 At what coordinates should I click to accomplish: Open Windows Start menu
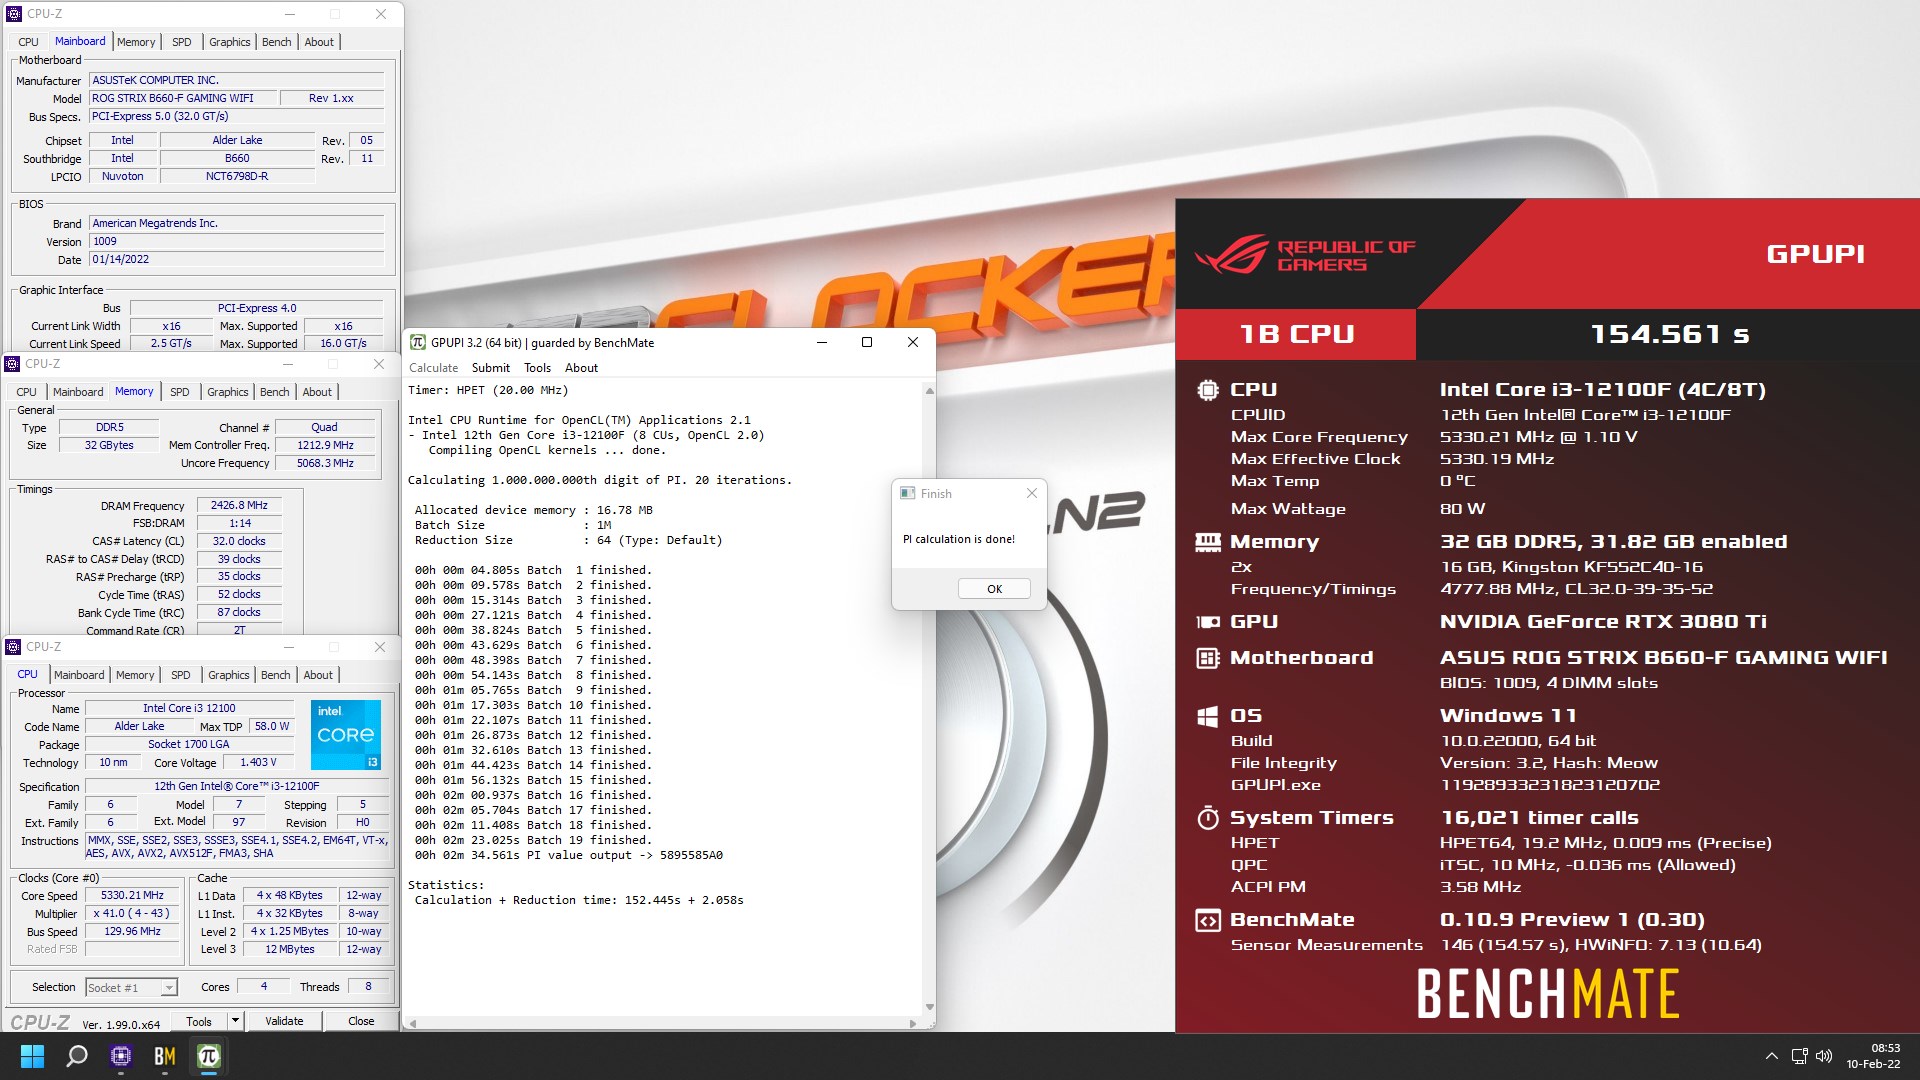32,1056
